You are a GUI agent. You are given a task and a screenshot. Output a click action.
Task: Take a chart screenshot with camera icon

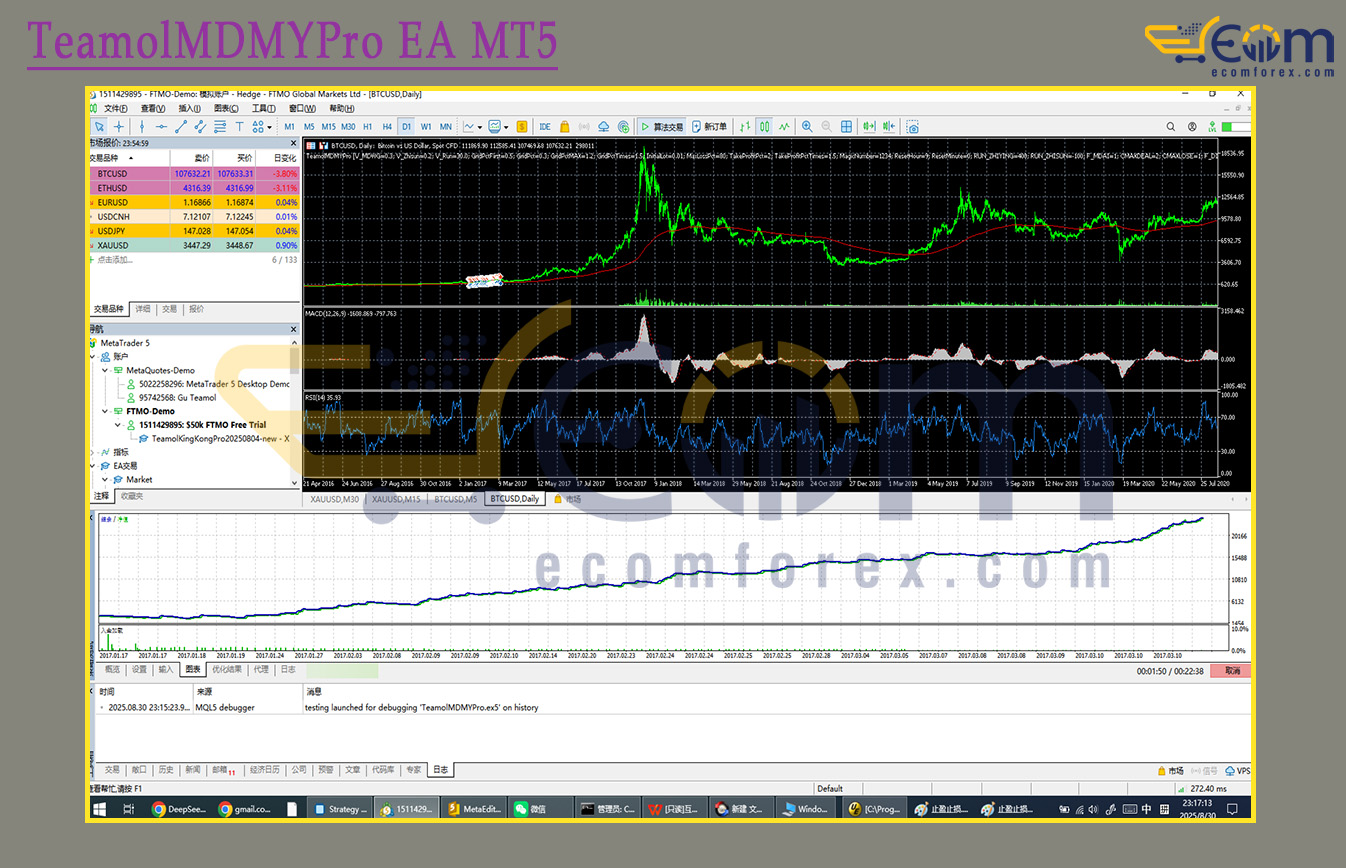[x=912, y=127]
